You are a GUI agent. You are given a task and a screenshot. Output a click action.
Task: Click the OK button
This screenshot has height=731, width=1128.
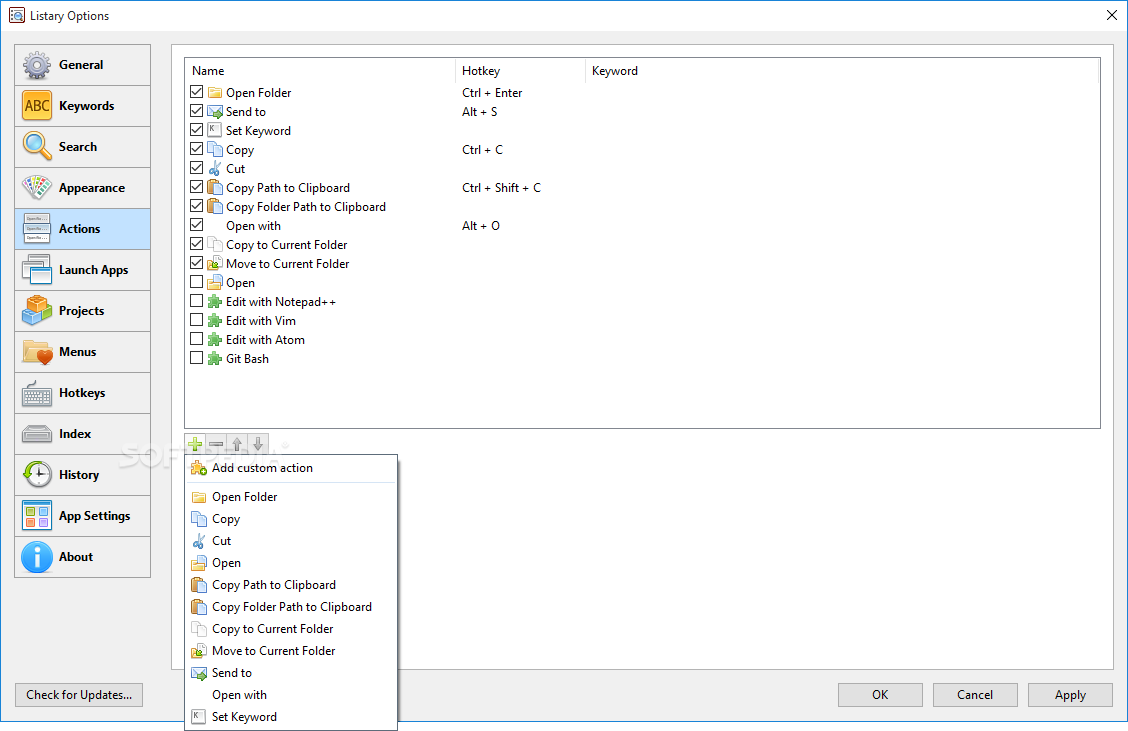pyautogui.click(x=880, y=695)
